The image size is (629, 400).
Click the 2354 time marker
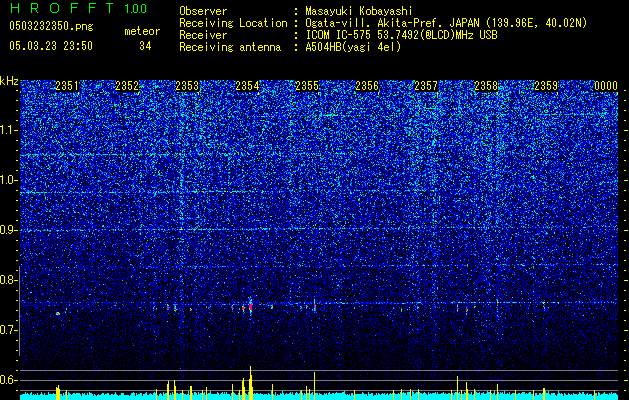247,86
